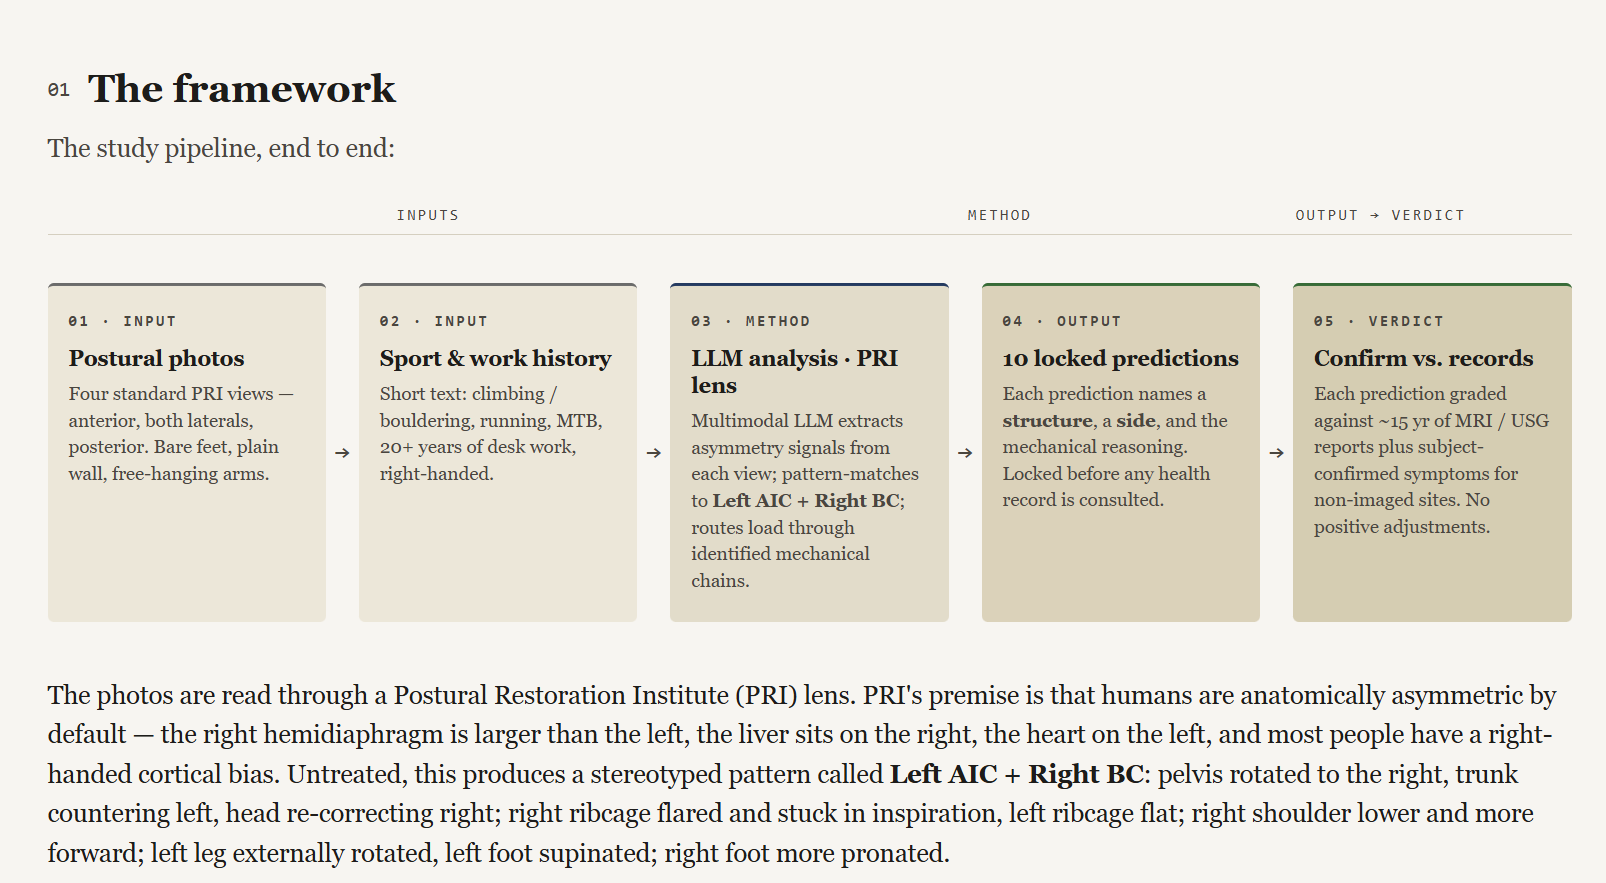Viewport: 1606px width, 883px height.
Task: Click bold Left AIC + Right BC in paragraph
Action: [1017, 774]
